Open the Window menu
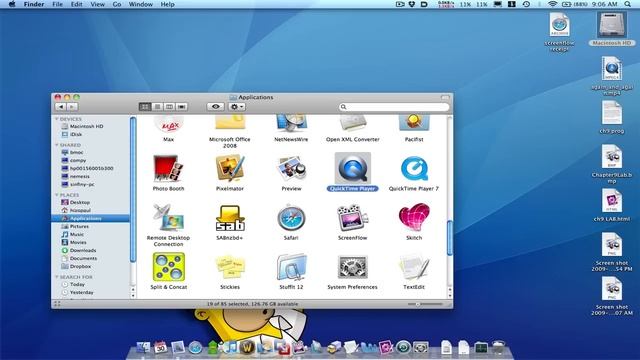The width and height of the screenshot is (640, 360). click(140, 4)
